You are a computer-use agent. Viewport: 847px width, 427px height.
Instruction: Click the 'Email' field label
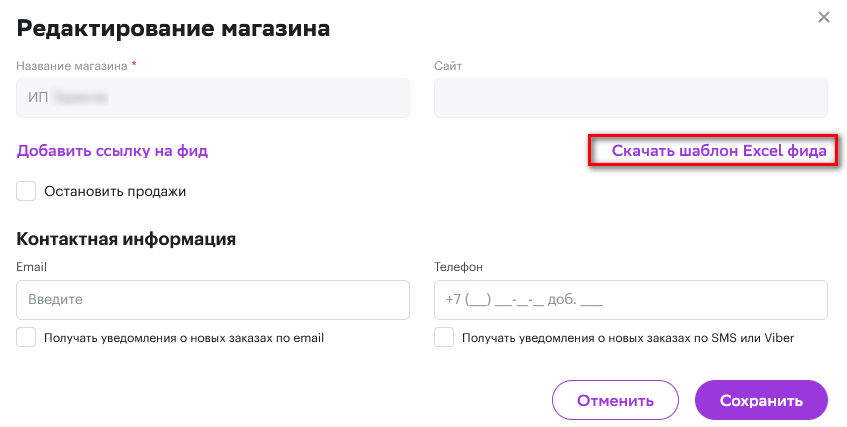pyautogui.click(x=32, y=267)
